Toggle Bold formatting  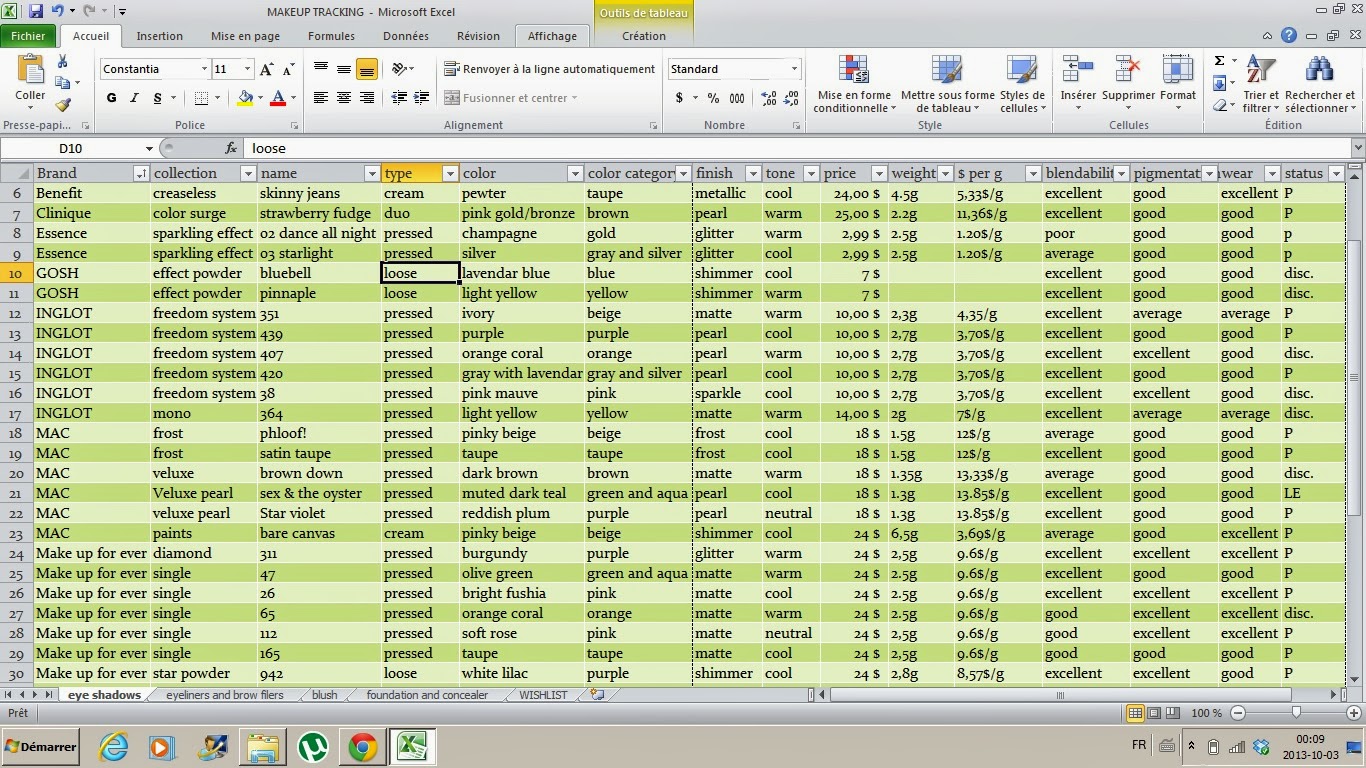[x=111, y=98]
